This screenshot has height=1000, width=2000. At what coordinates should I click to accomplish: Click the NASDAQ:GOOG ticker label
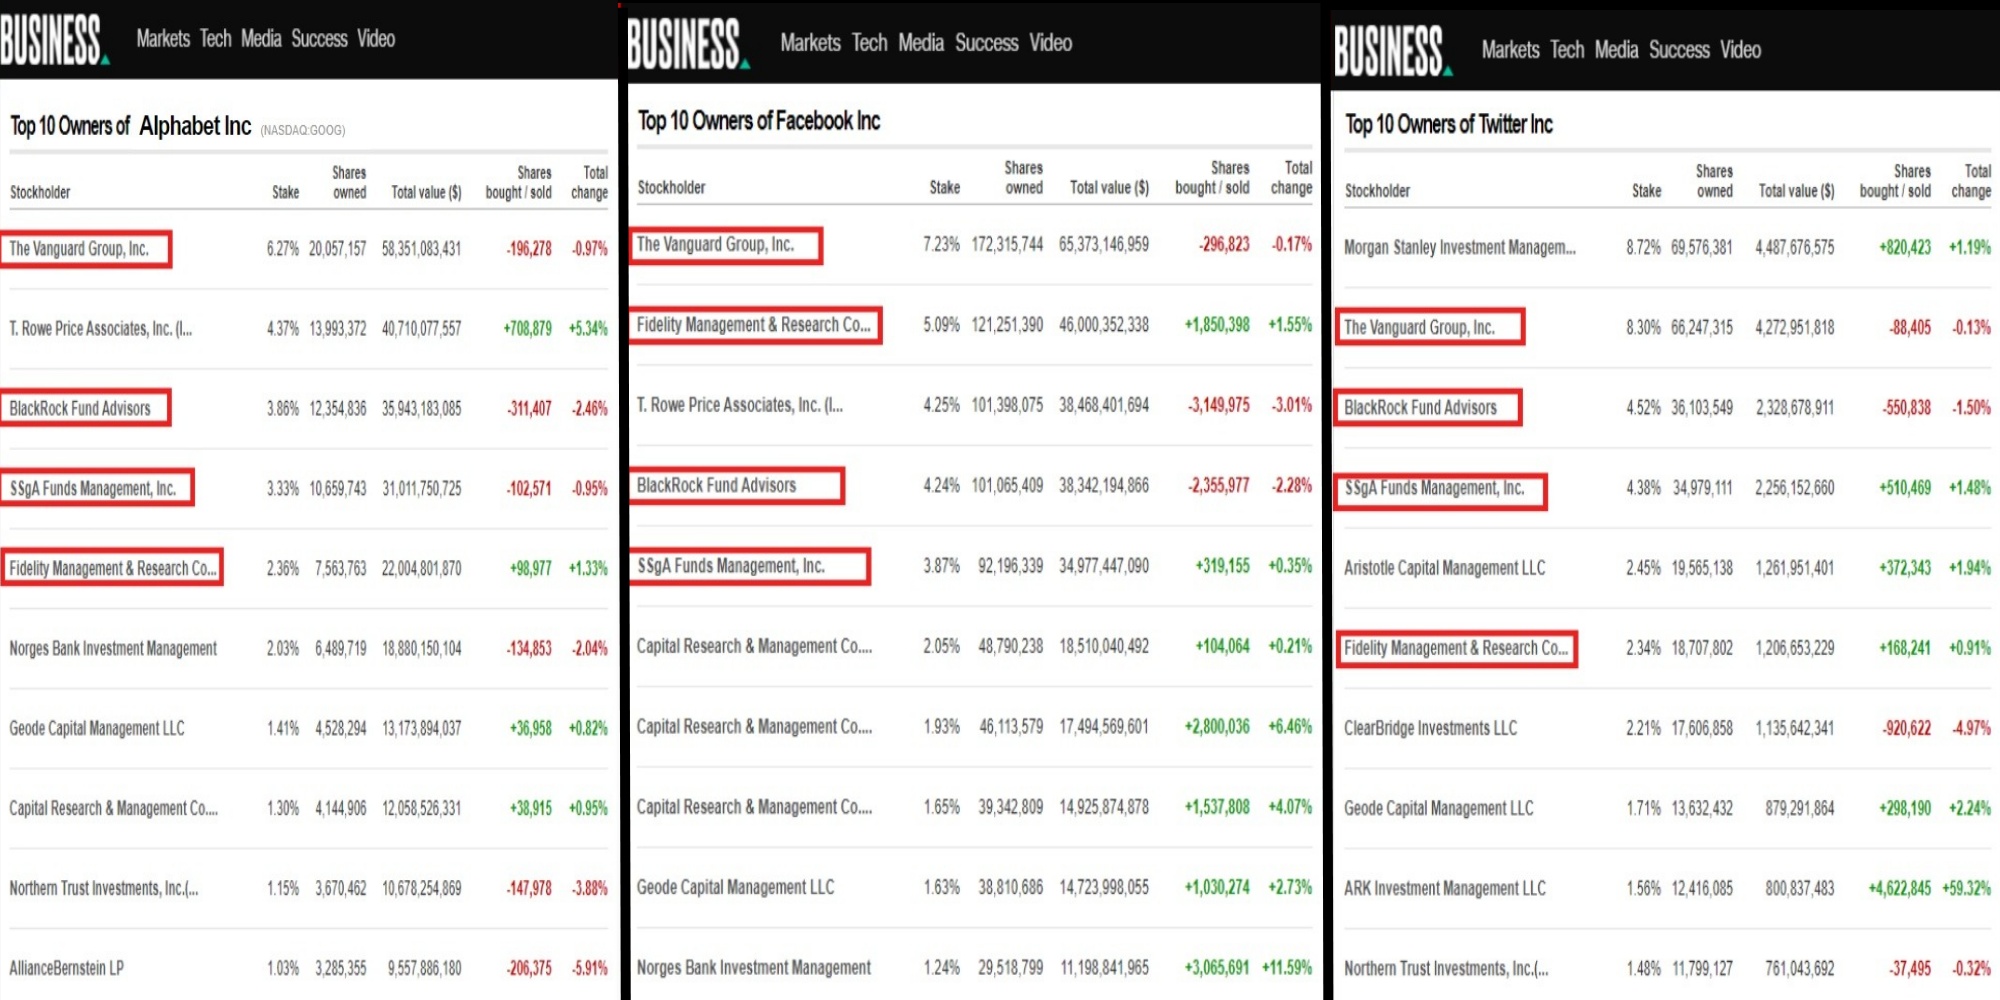[303, 131]
